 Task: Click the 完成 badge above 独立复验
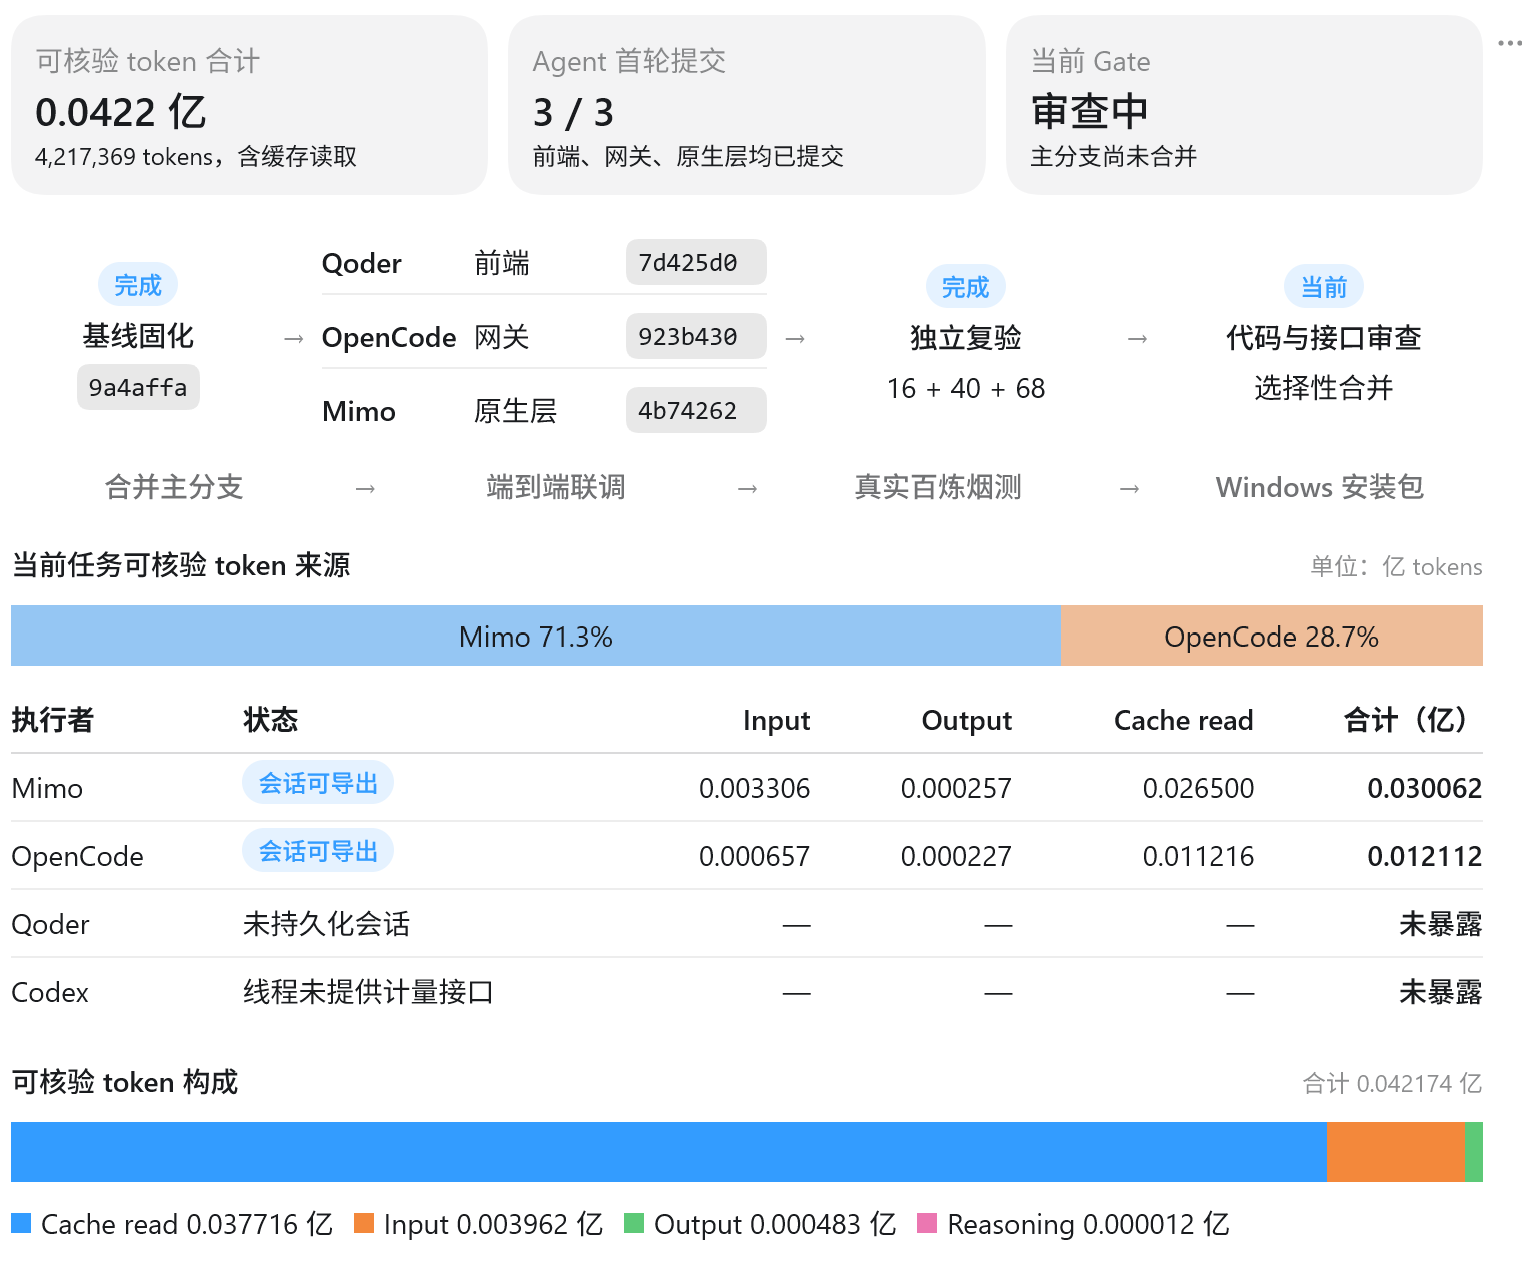(965, 287)
